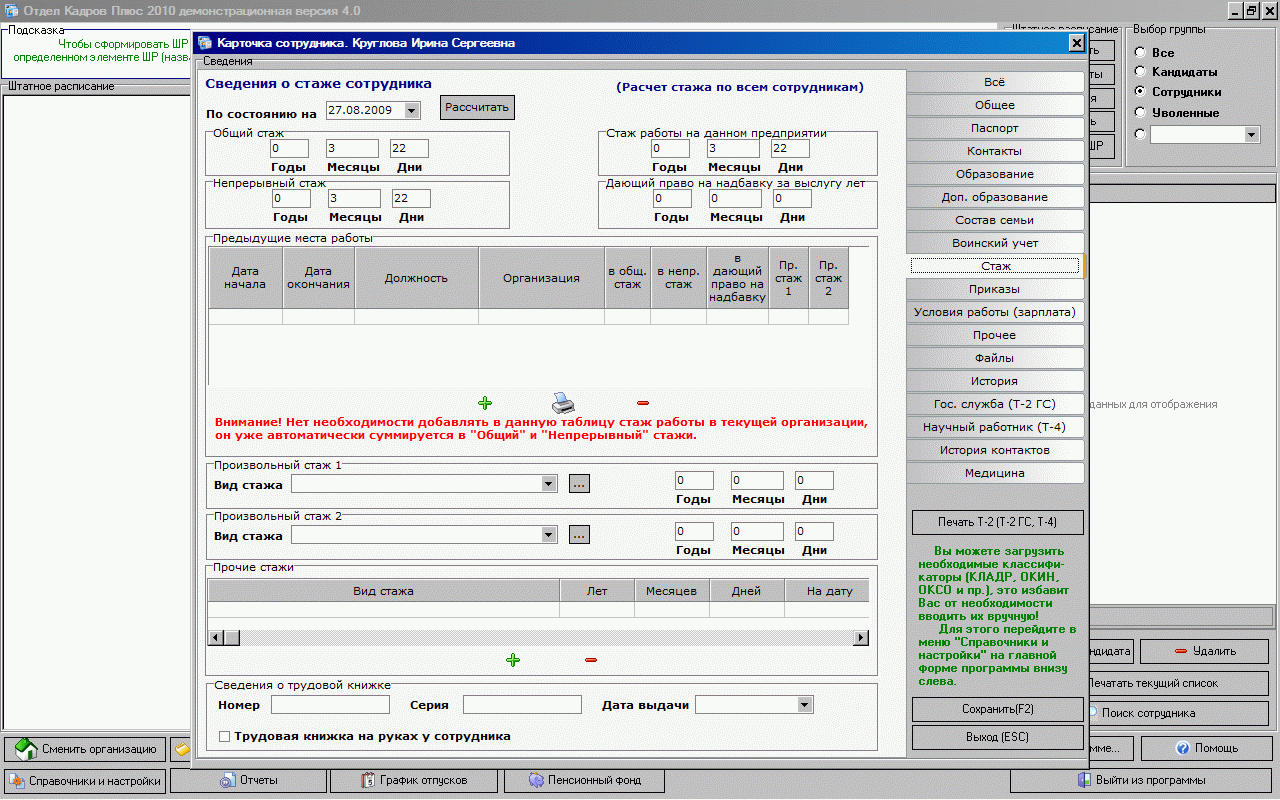Viewport: 1280px width, 800px height.
Task: Open Вид стажа dropdown in Произвольный стаж 1
Action: (548, 484)
